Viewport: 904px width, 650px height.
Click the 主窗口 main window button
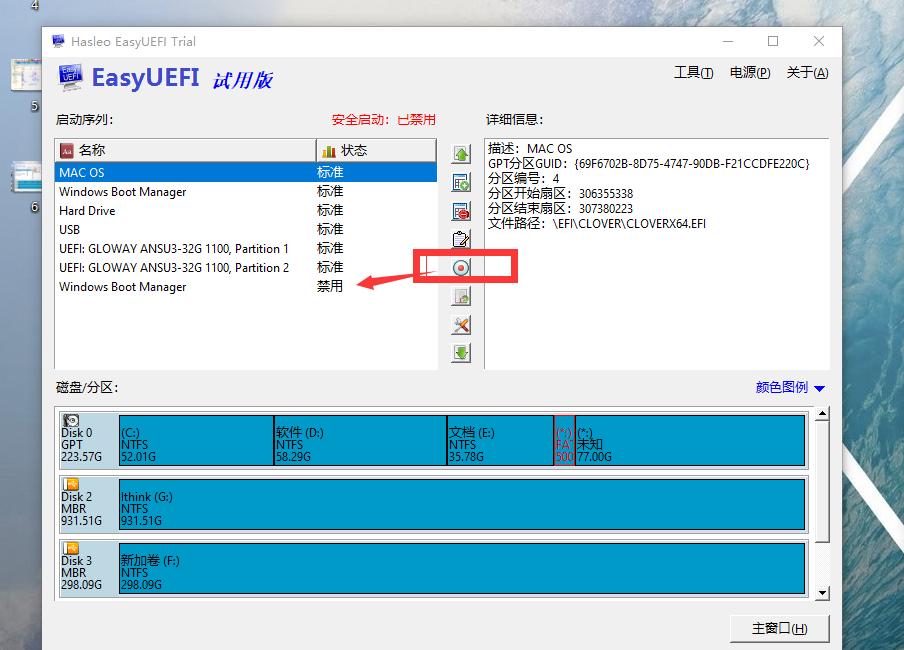780,628
